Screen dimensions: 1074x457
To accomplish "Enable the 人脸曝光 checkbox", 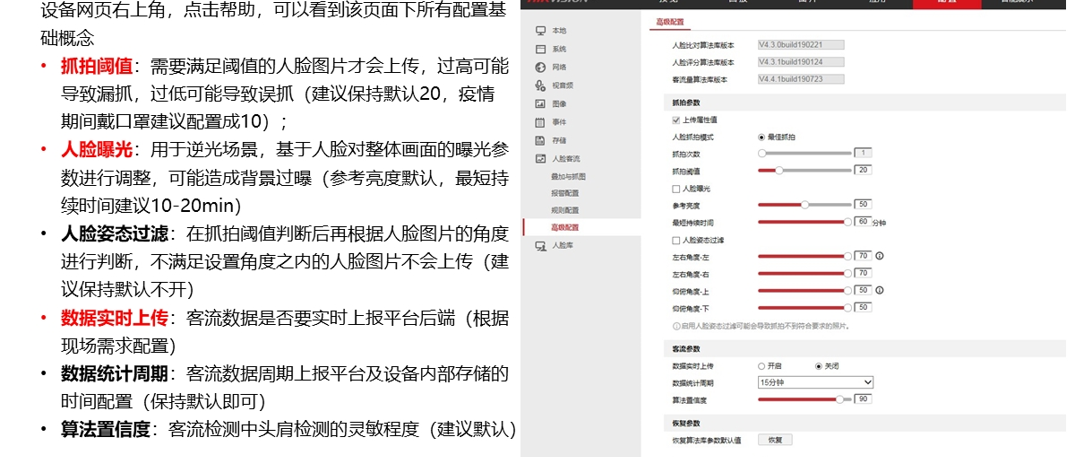I will point(677,188).
